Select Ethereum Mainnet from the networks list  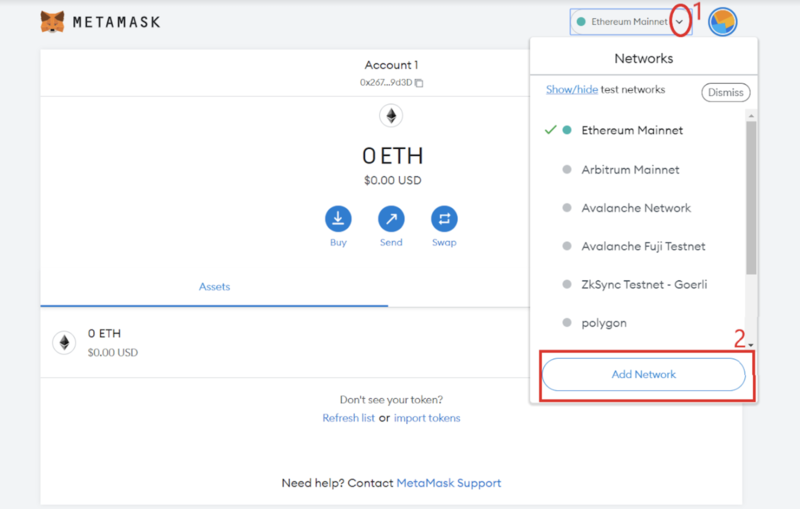pos(632,130)
